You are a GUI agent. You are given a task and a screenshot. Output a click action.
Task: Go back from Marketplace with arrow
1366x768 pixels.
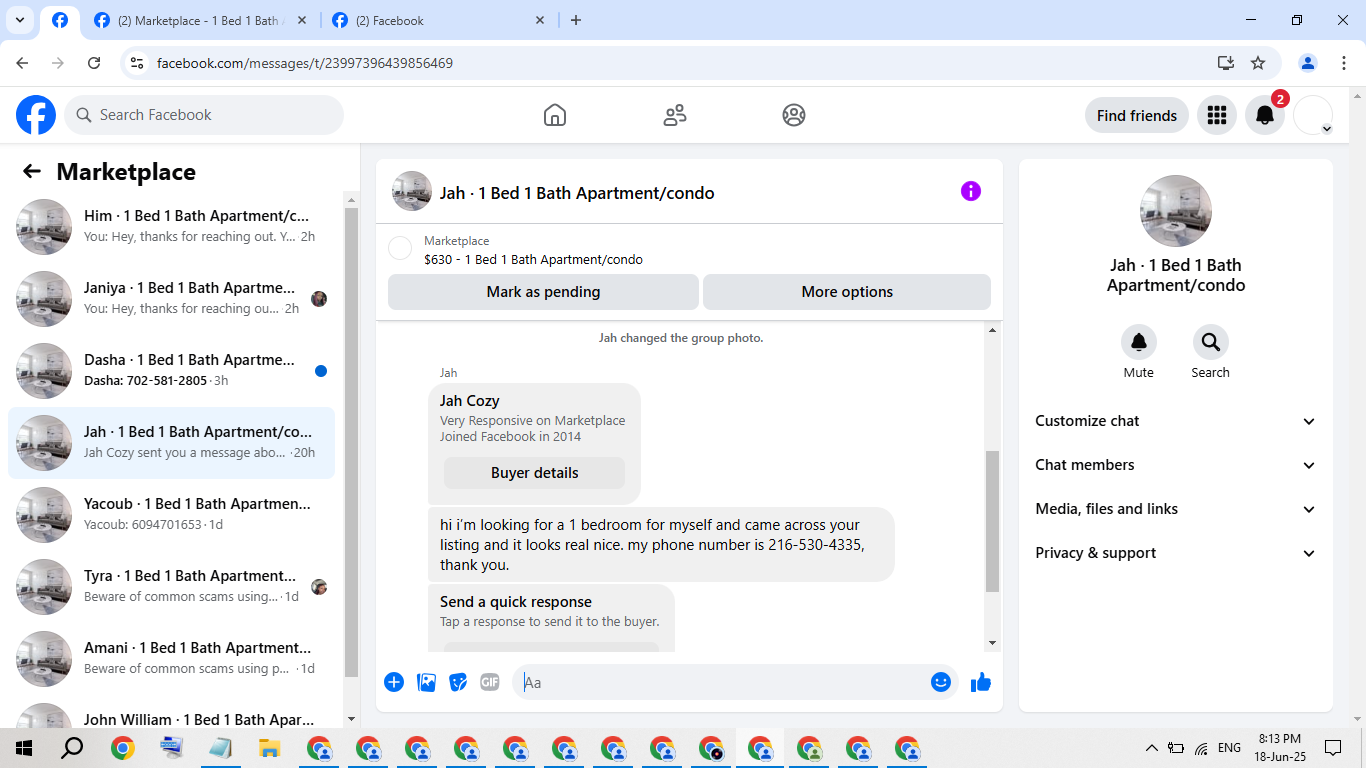(x=32, y=171)
